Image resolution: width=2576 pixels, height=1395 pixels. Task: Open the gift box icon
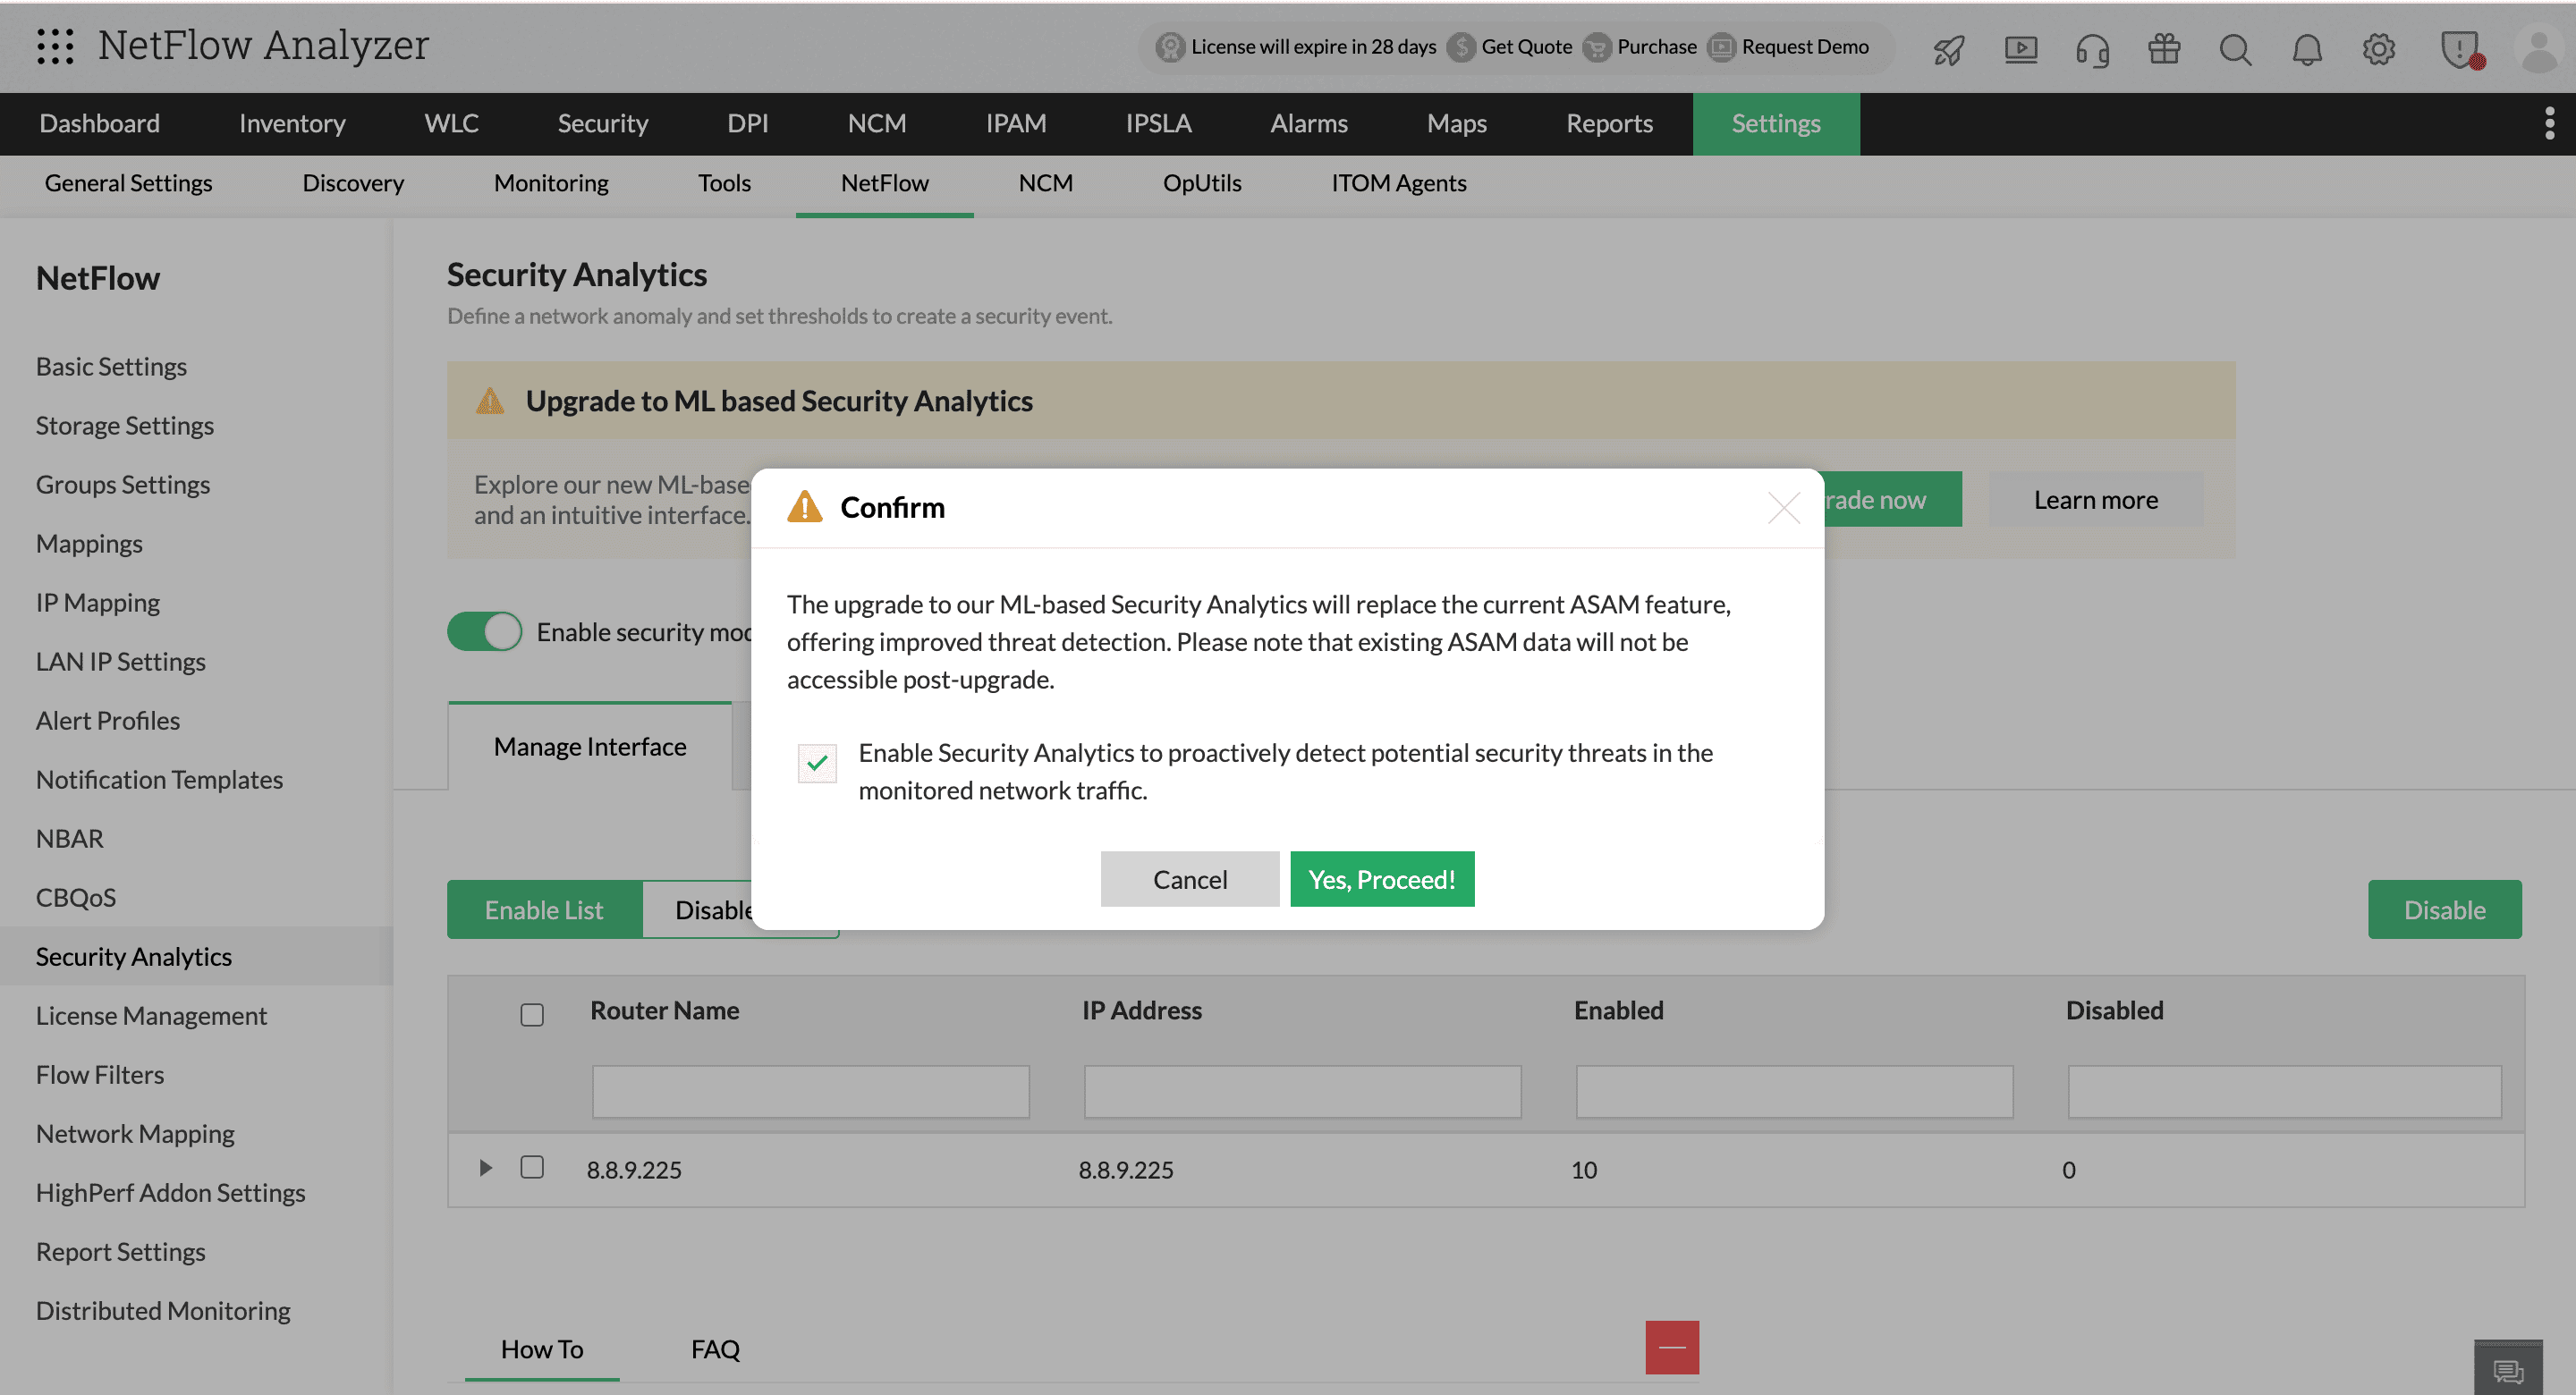click(2164, 49)
